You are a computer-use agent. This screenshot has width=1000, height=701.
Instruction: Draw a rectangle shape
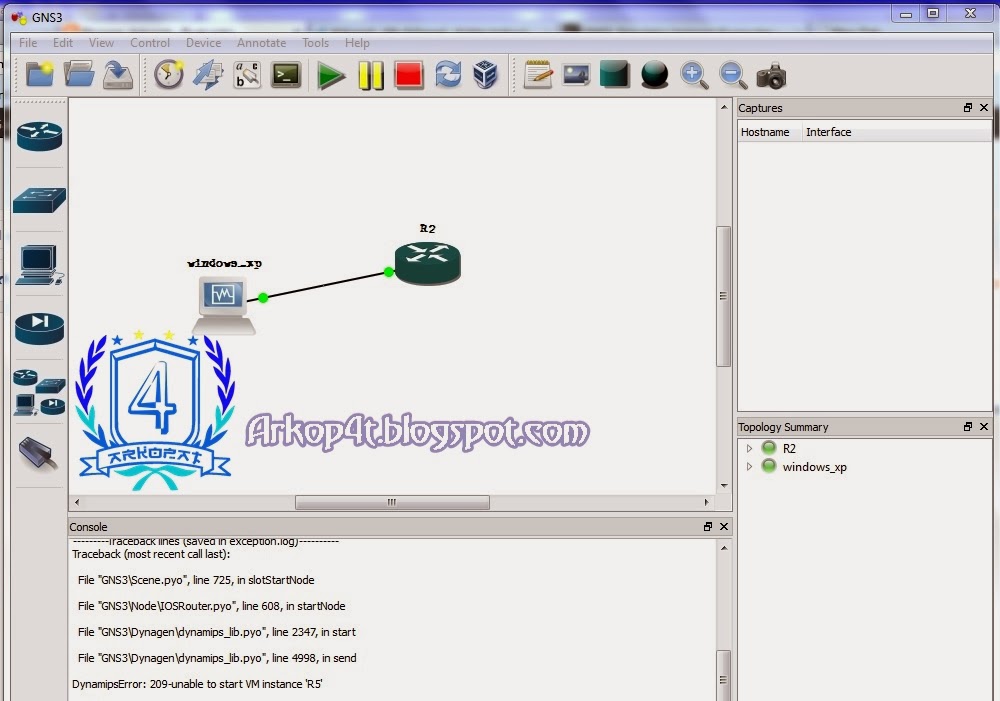(615, 74)
